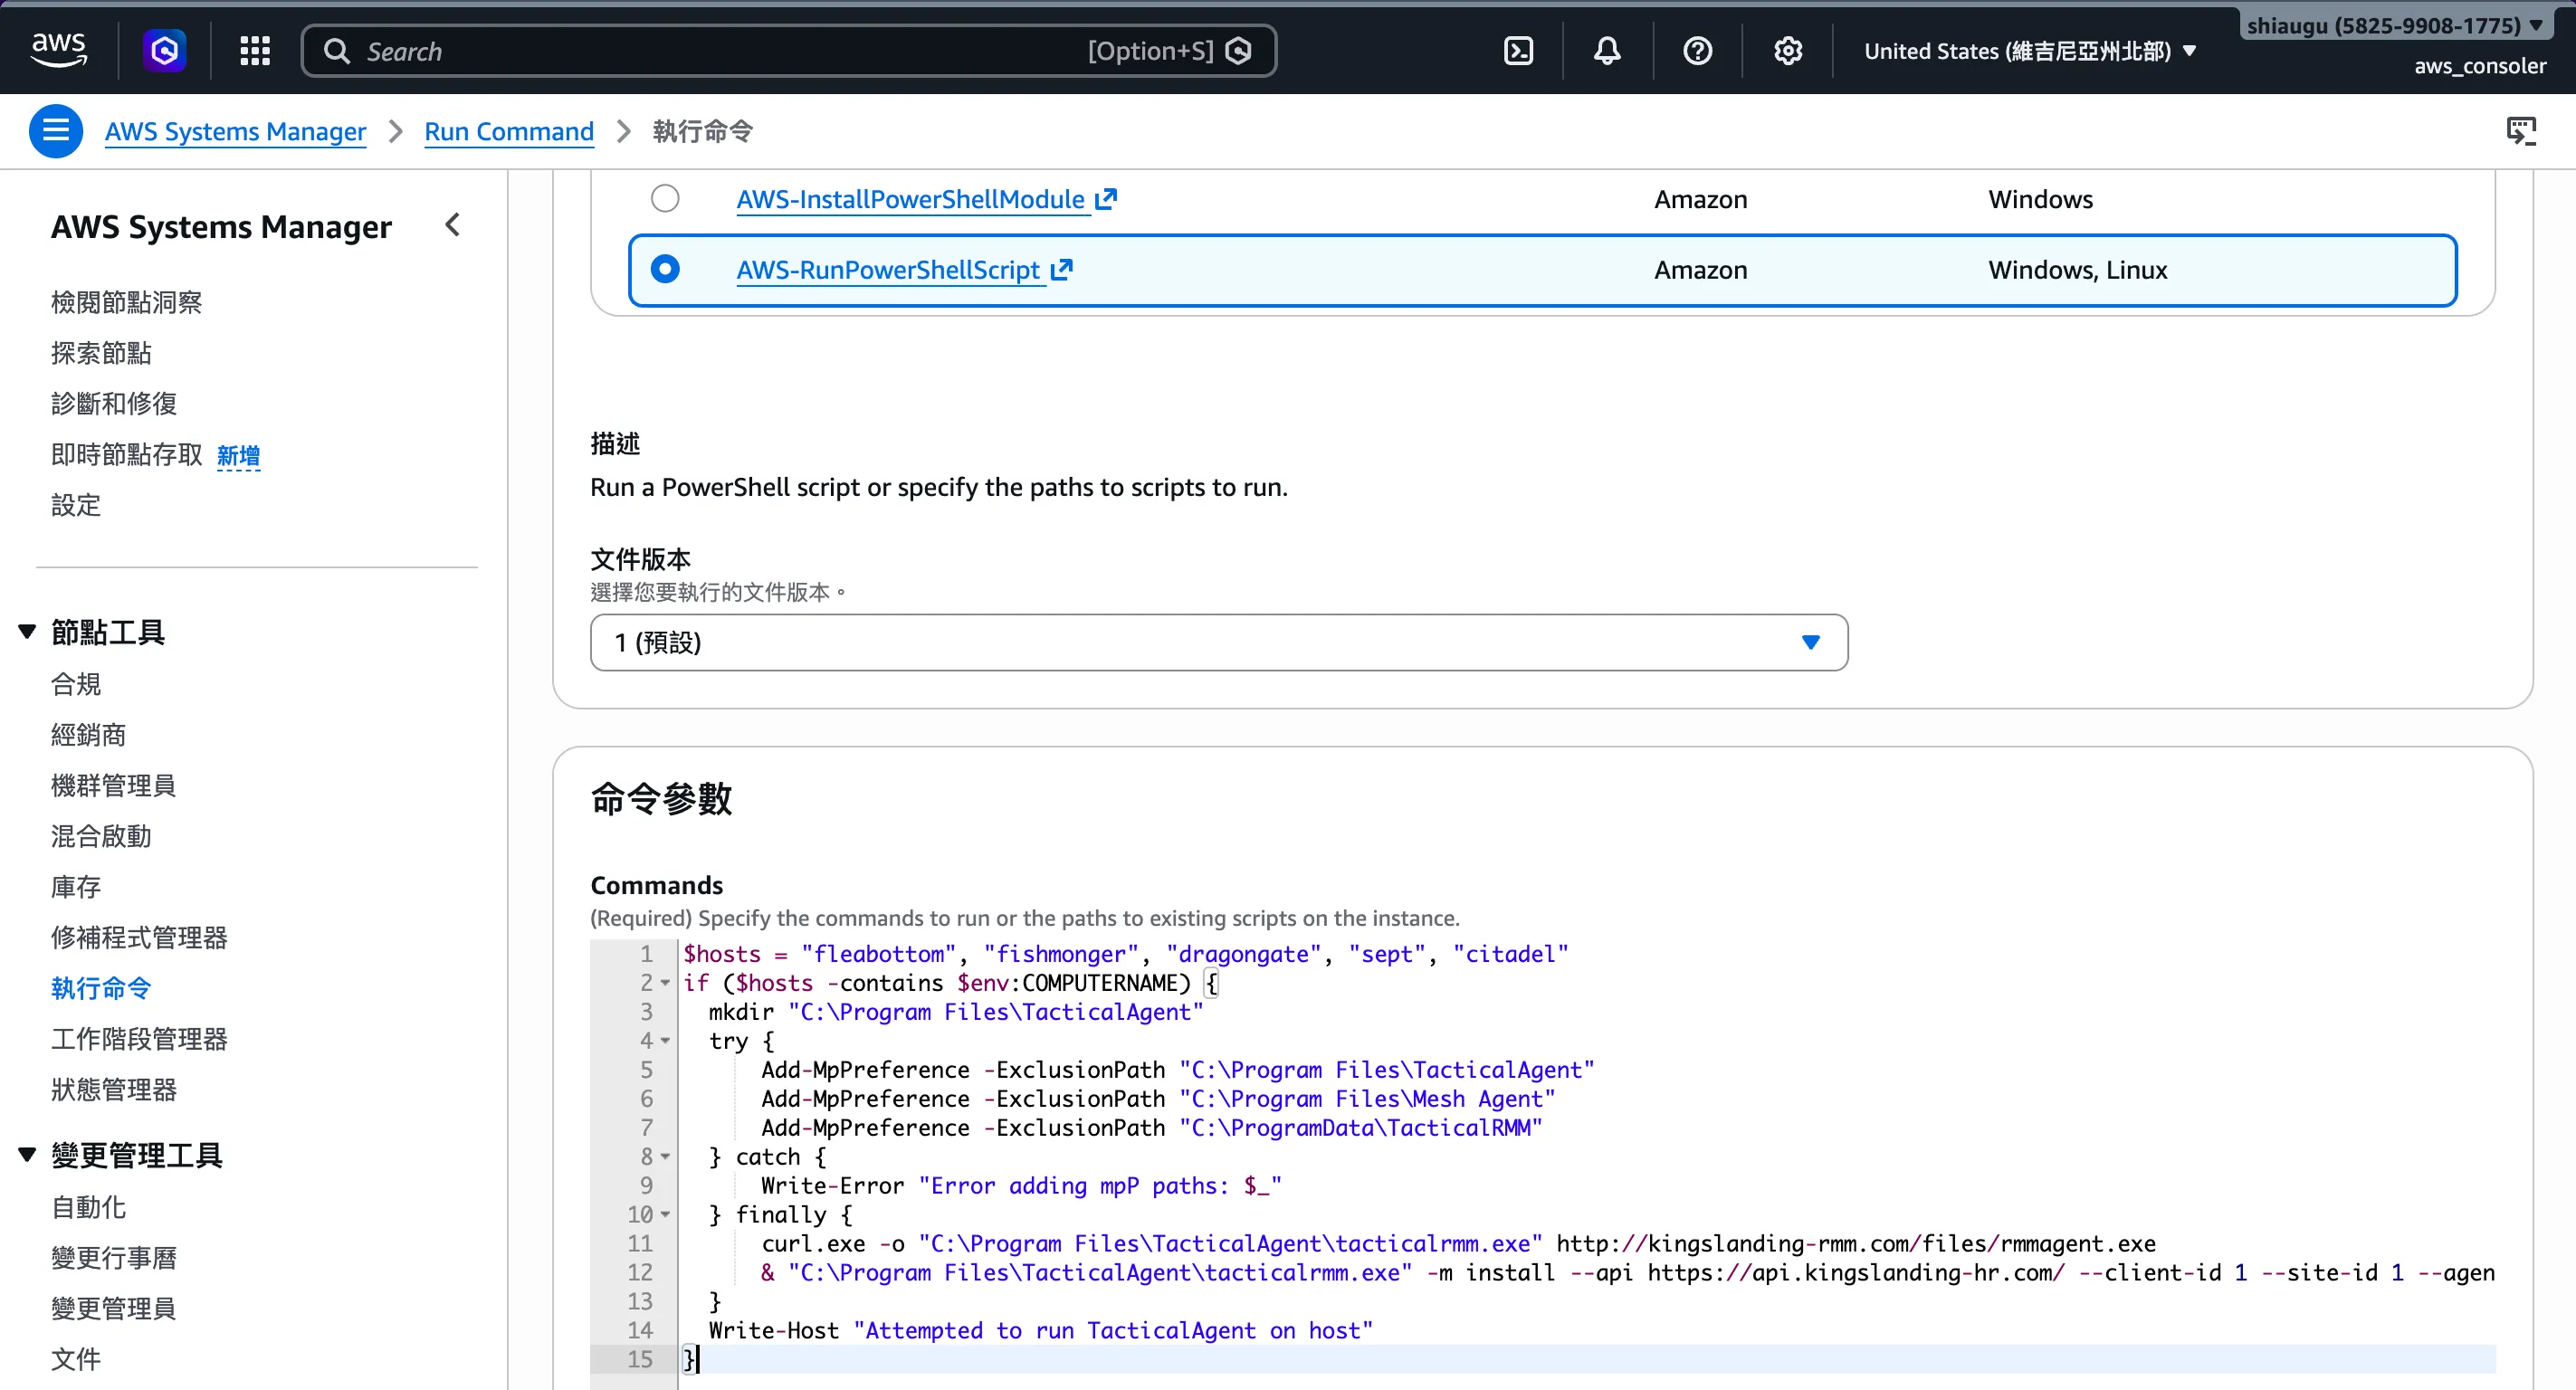
Task: Open 文件 in the sidebar
Action: [x=76, y=1359]
